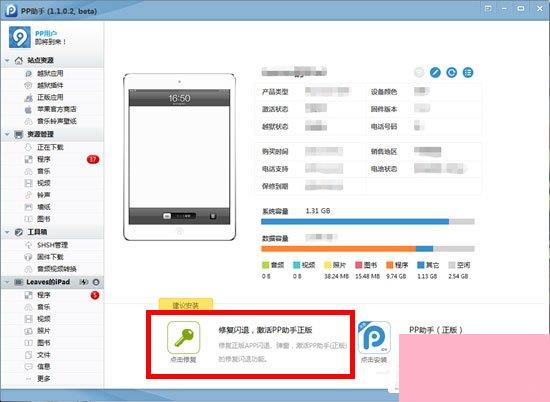This screenshot has width=550, height=402.
Task: Click the grey 空闲 legend swatch
Action: pyautogui.click(x=452, y=265)
